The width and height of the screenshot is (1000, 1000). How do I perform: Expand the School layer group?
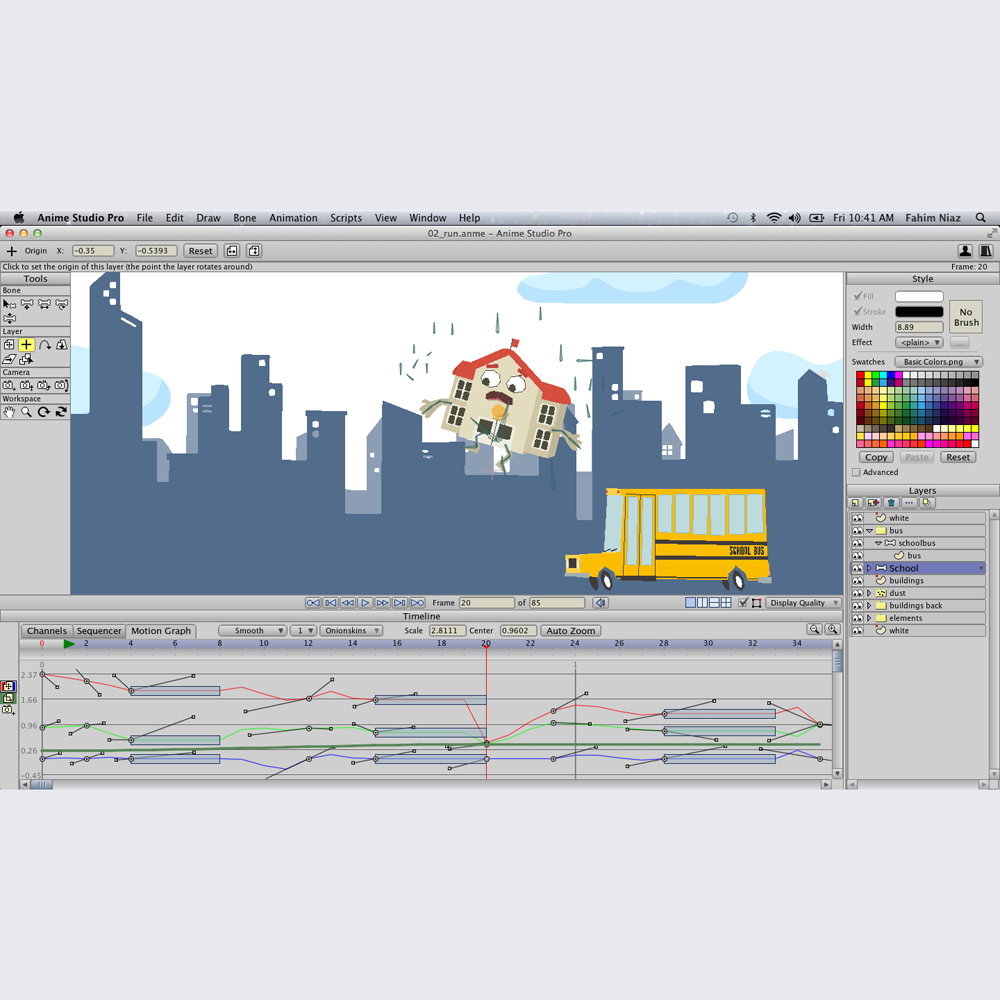tap(869, 568)
